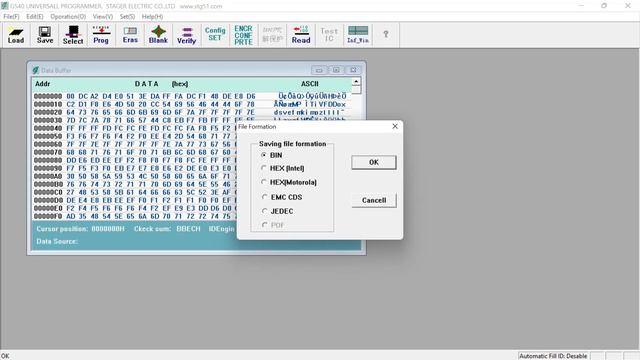Screen dimensions: 640x360
Task: Click the Read toolbar icon
Action: pyautogui.click(x=301, y=35)
